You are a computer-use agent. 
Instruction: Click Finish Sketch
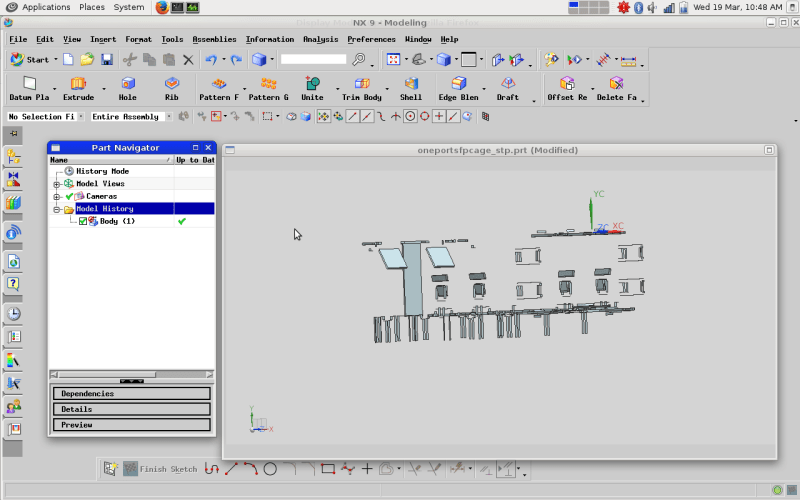click(x=160, y=469)
